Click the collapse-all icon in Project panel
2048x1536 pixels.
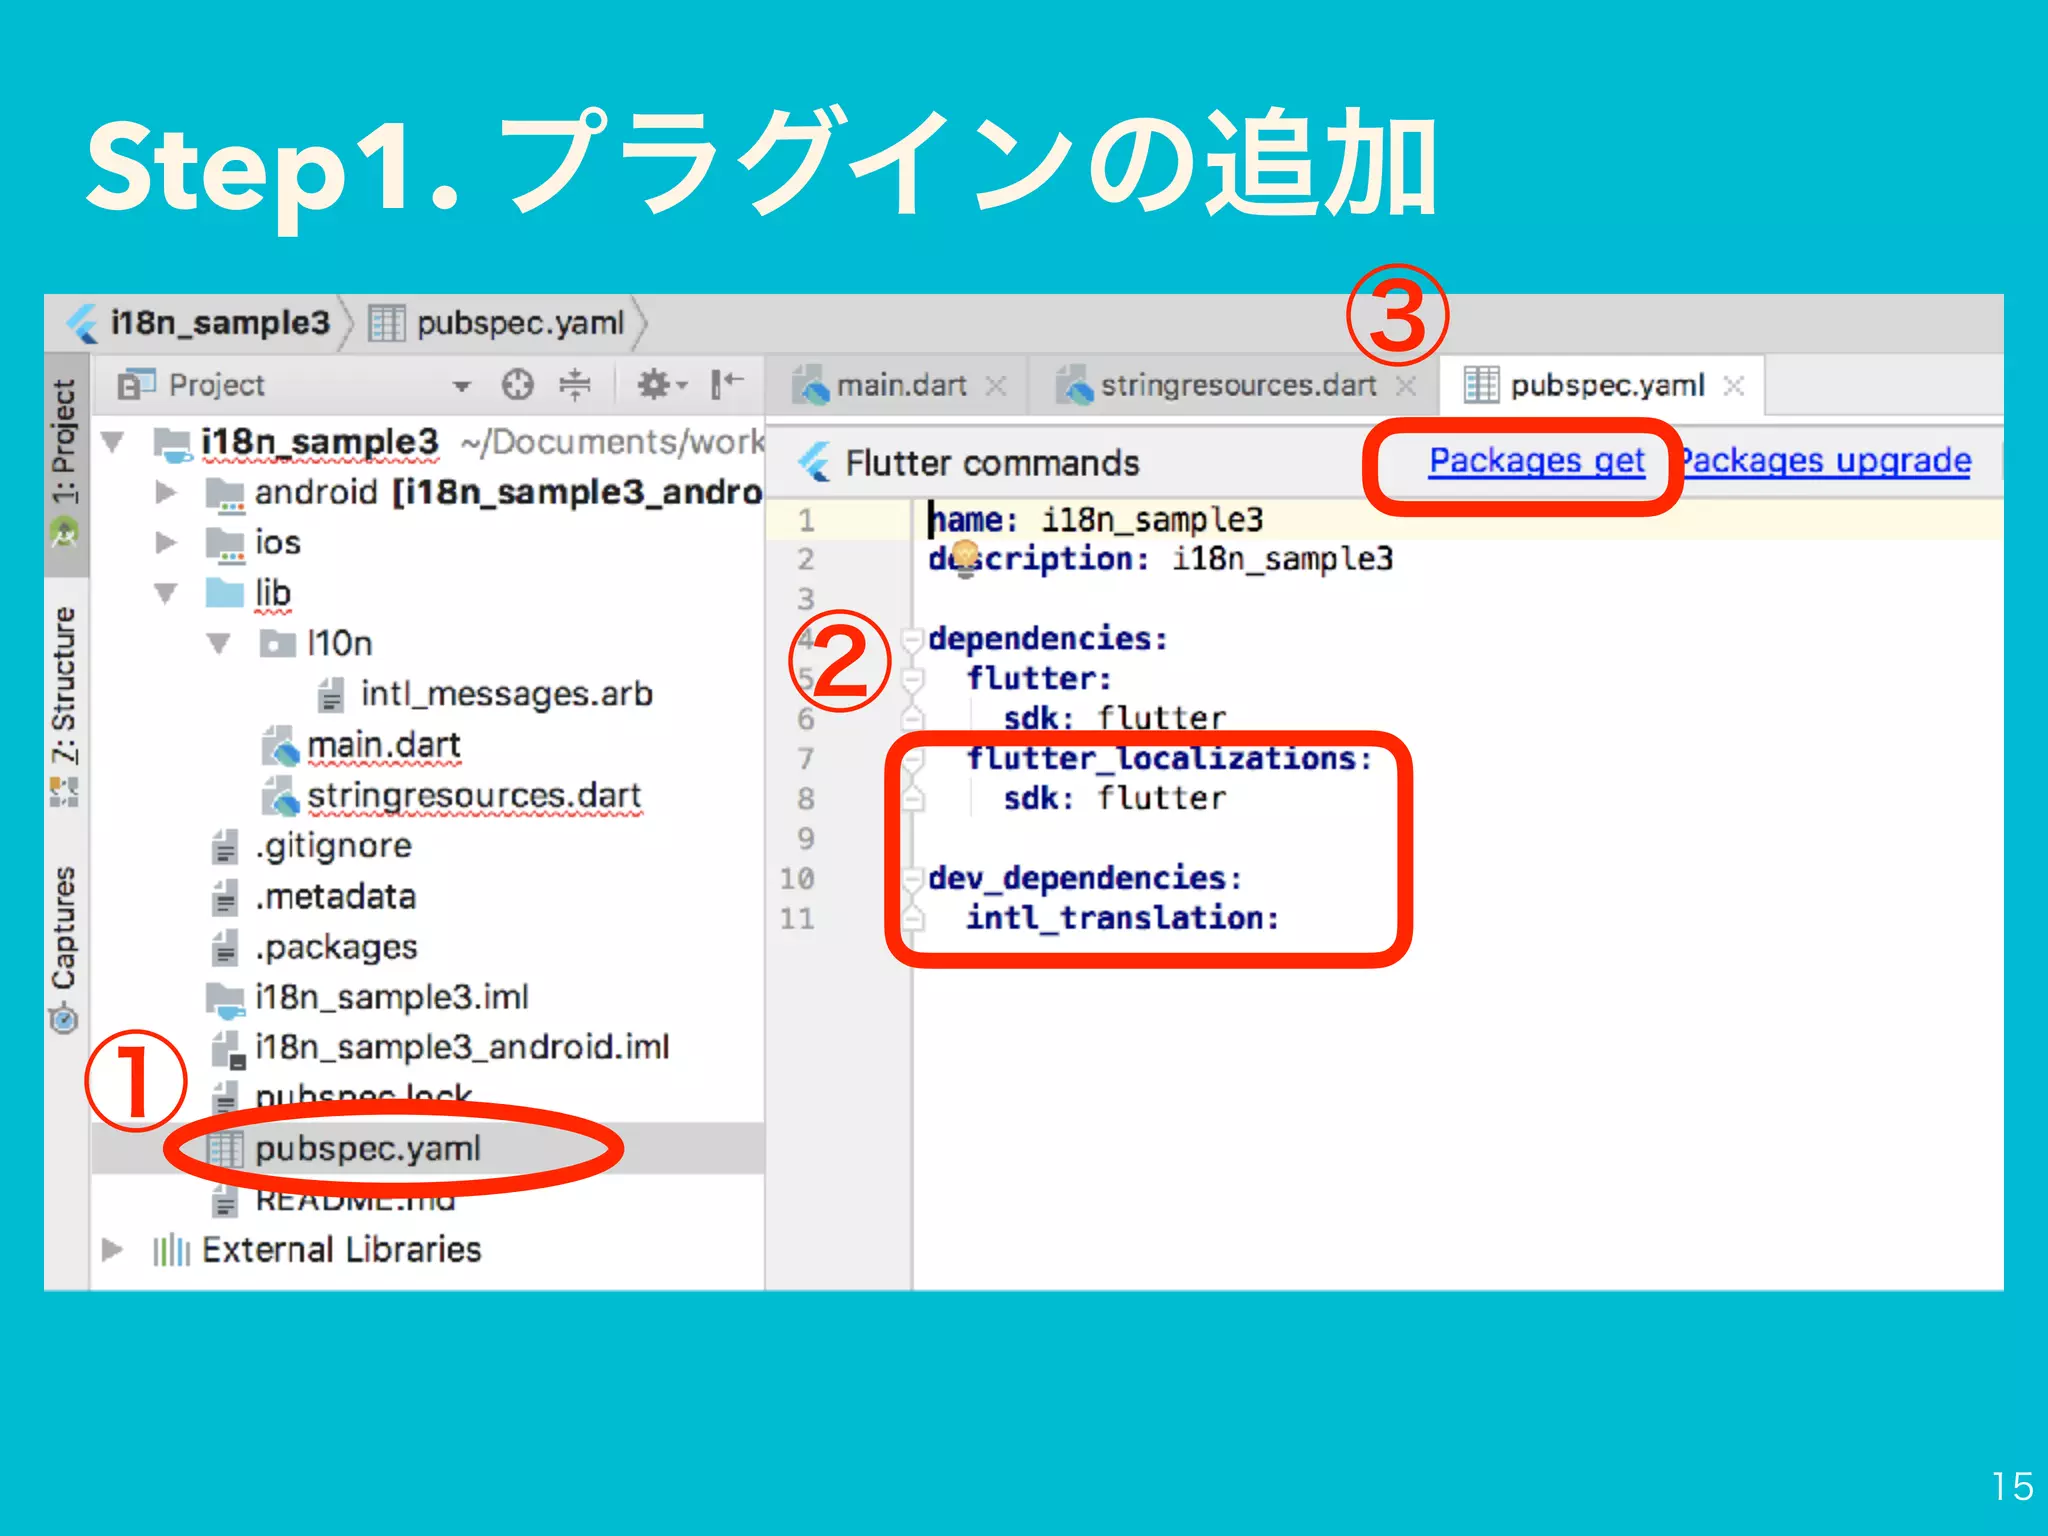point(575,385)
